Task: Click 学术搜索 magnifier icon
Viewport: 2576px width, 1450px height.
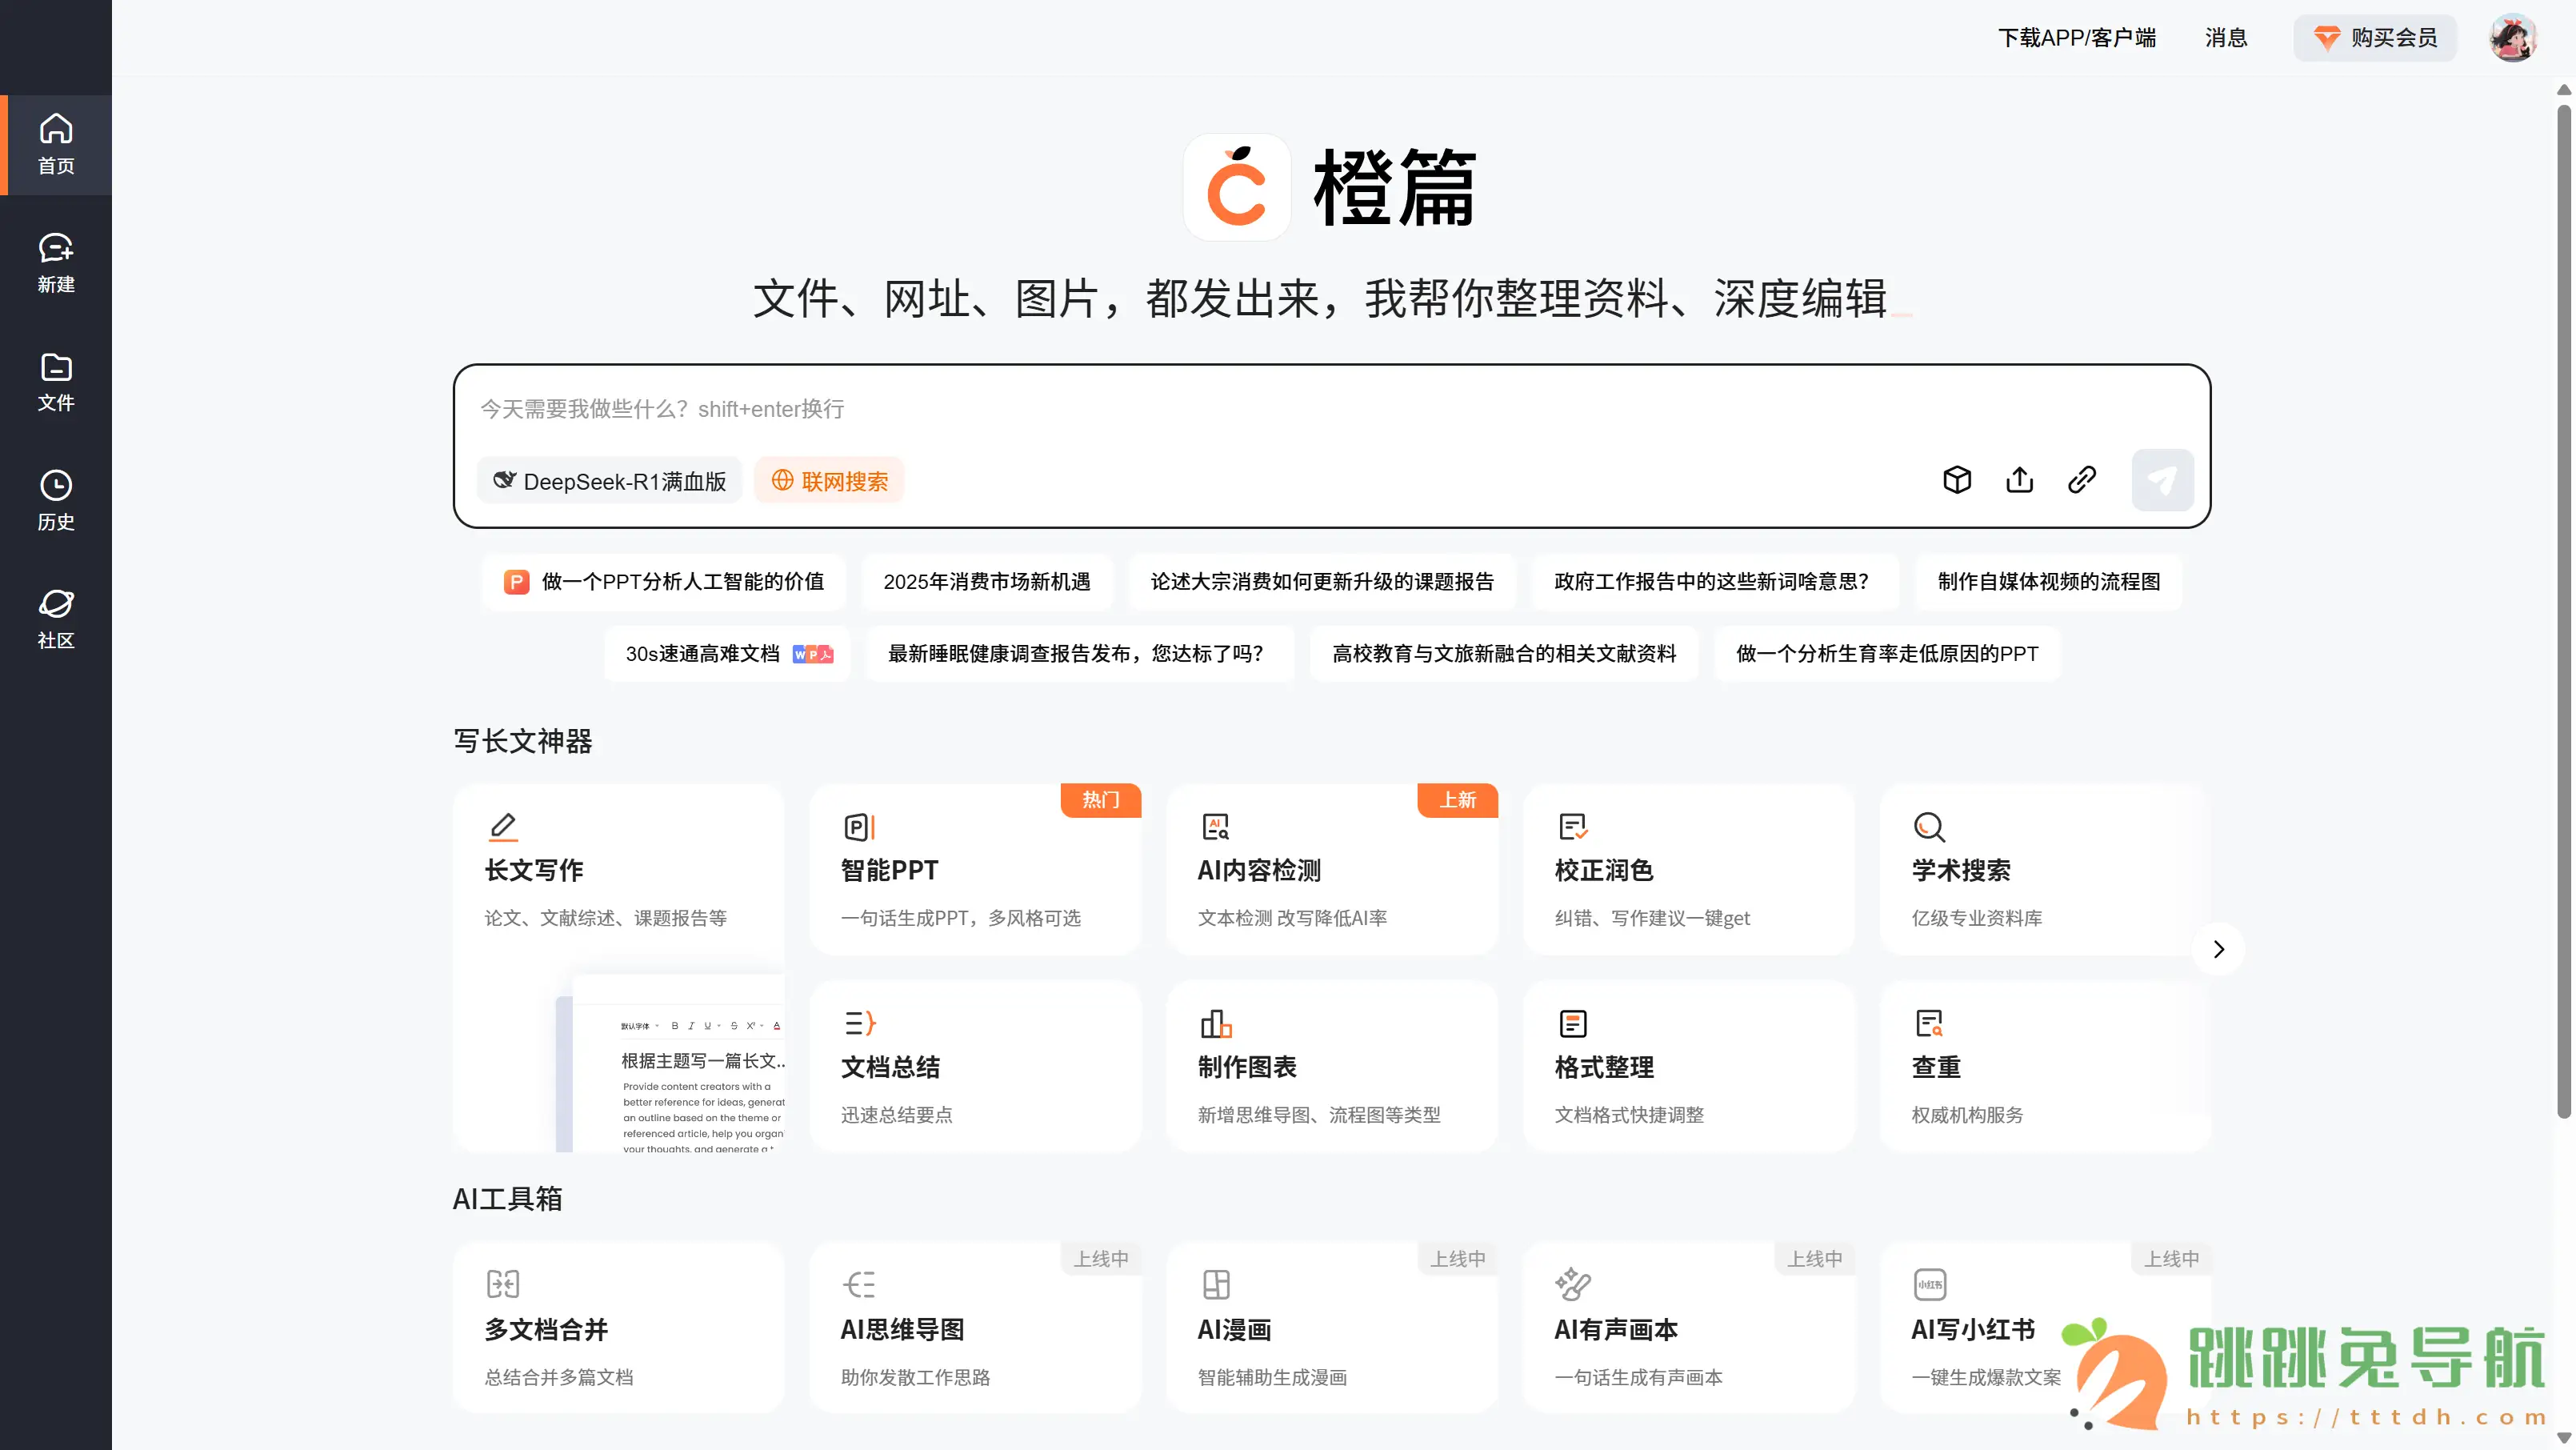Action: tap(1929, 826)
